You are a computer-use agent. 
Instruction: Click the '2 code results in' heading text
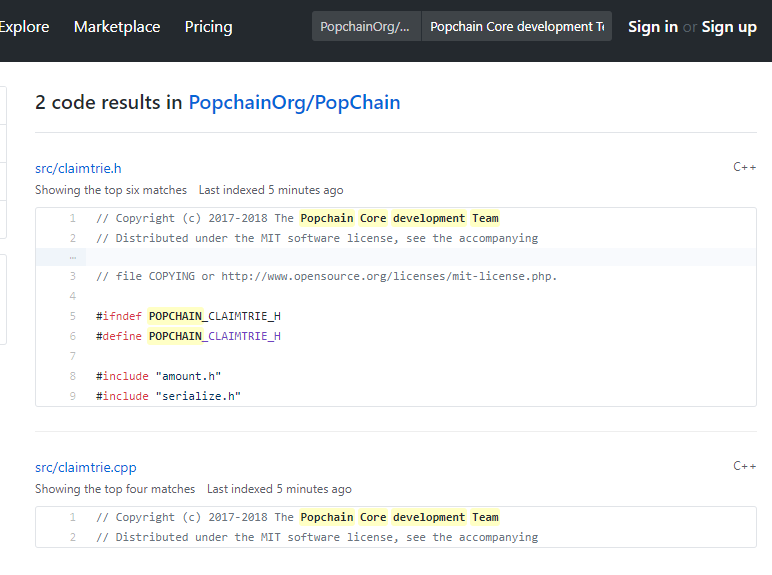click(108, 102)
